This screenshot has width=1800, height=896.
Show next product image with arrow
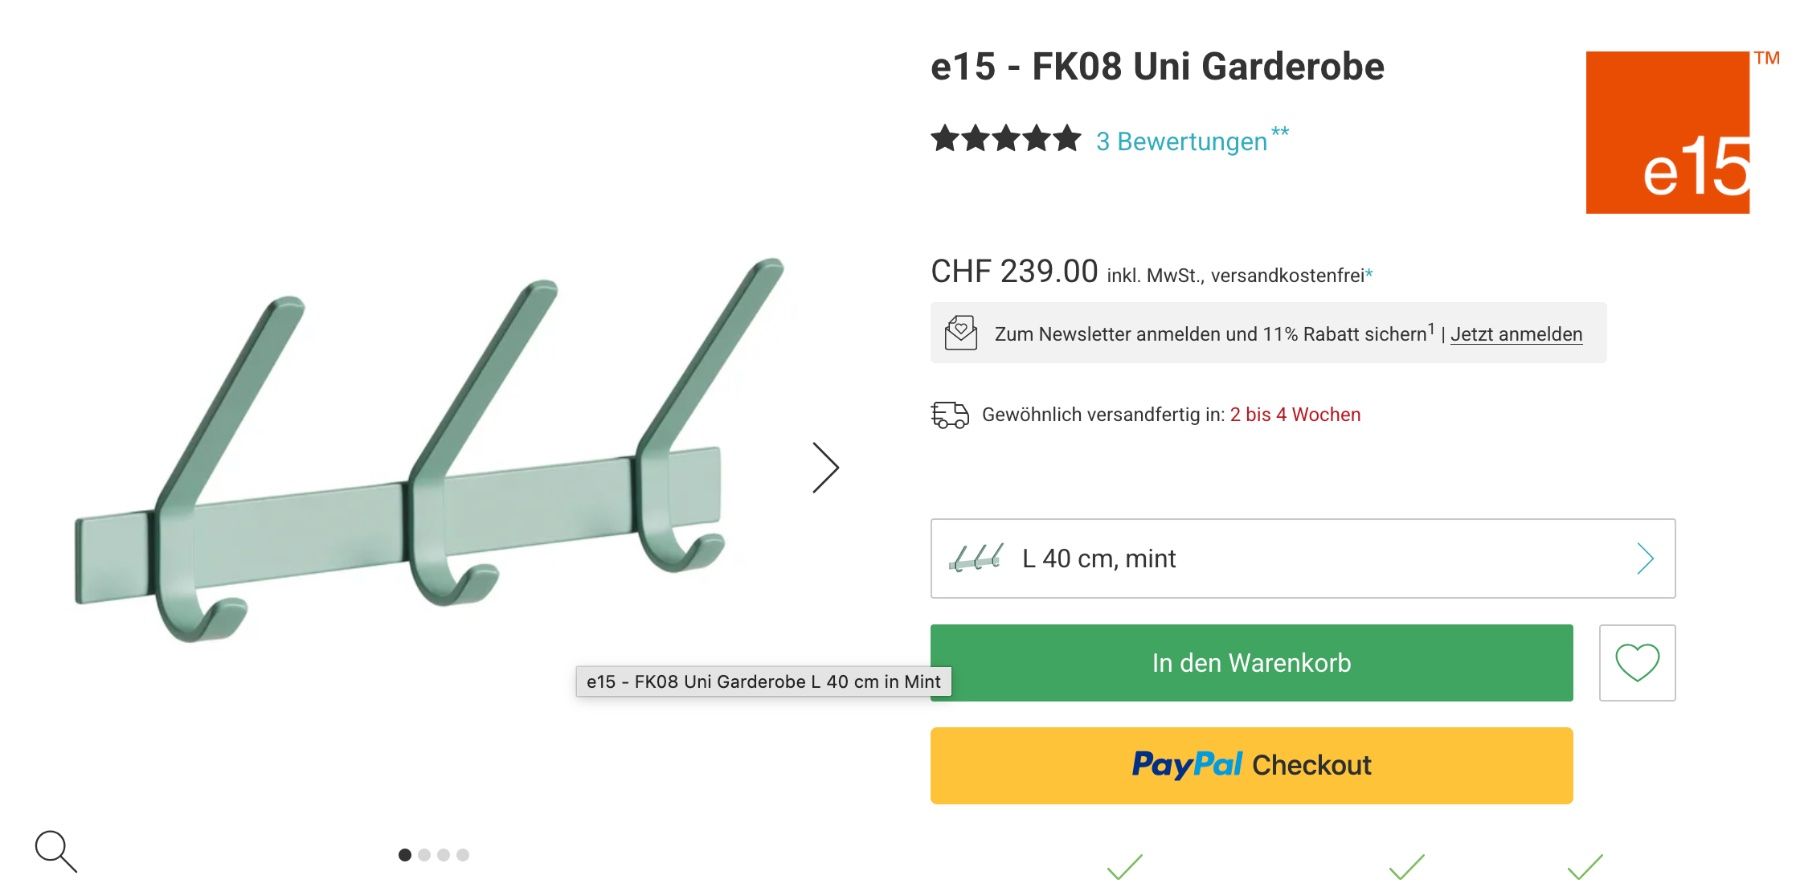pyautogui.click(x=825, y=468)
